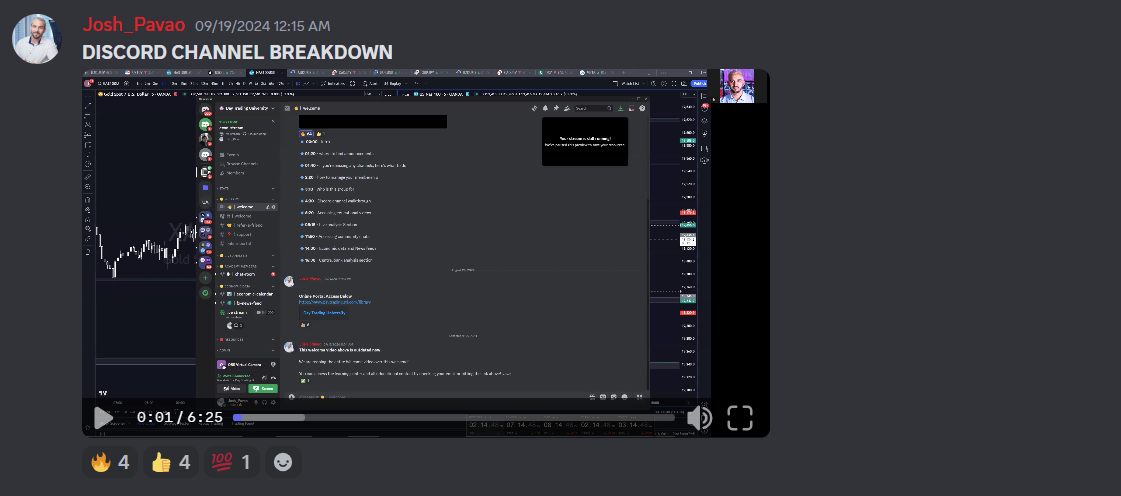Seek along the video progress bar
This screenshot has width=1121, height=496.
tap(453, 417)
